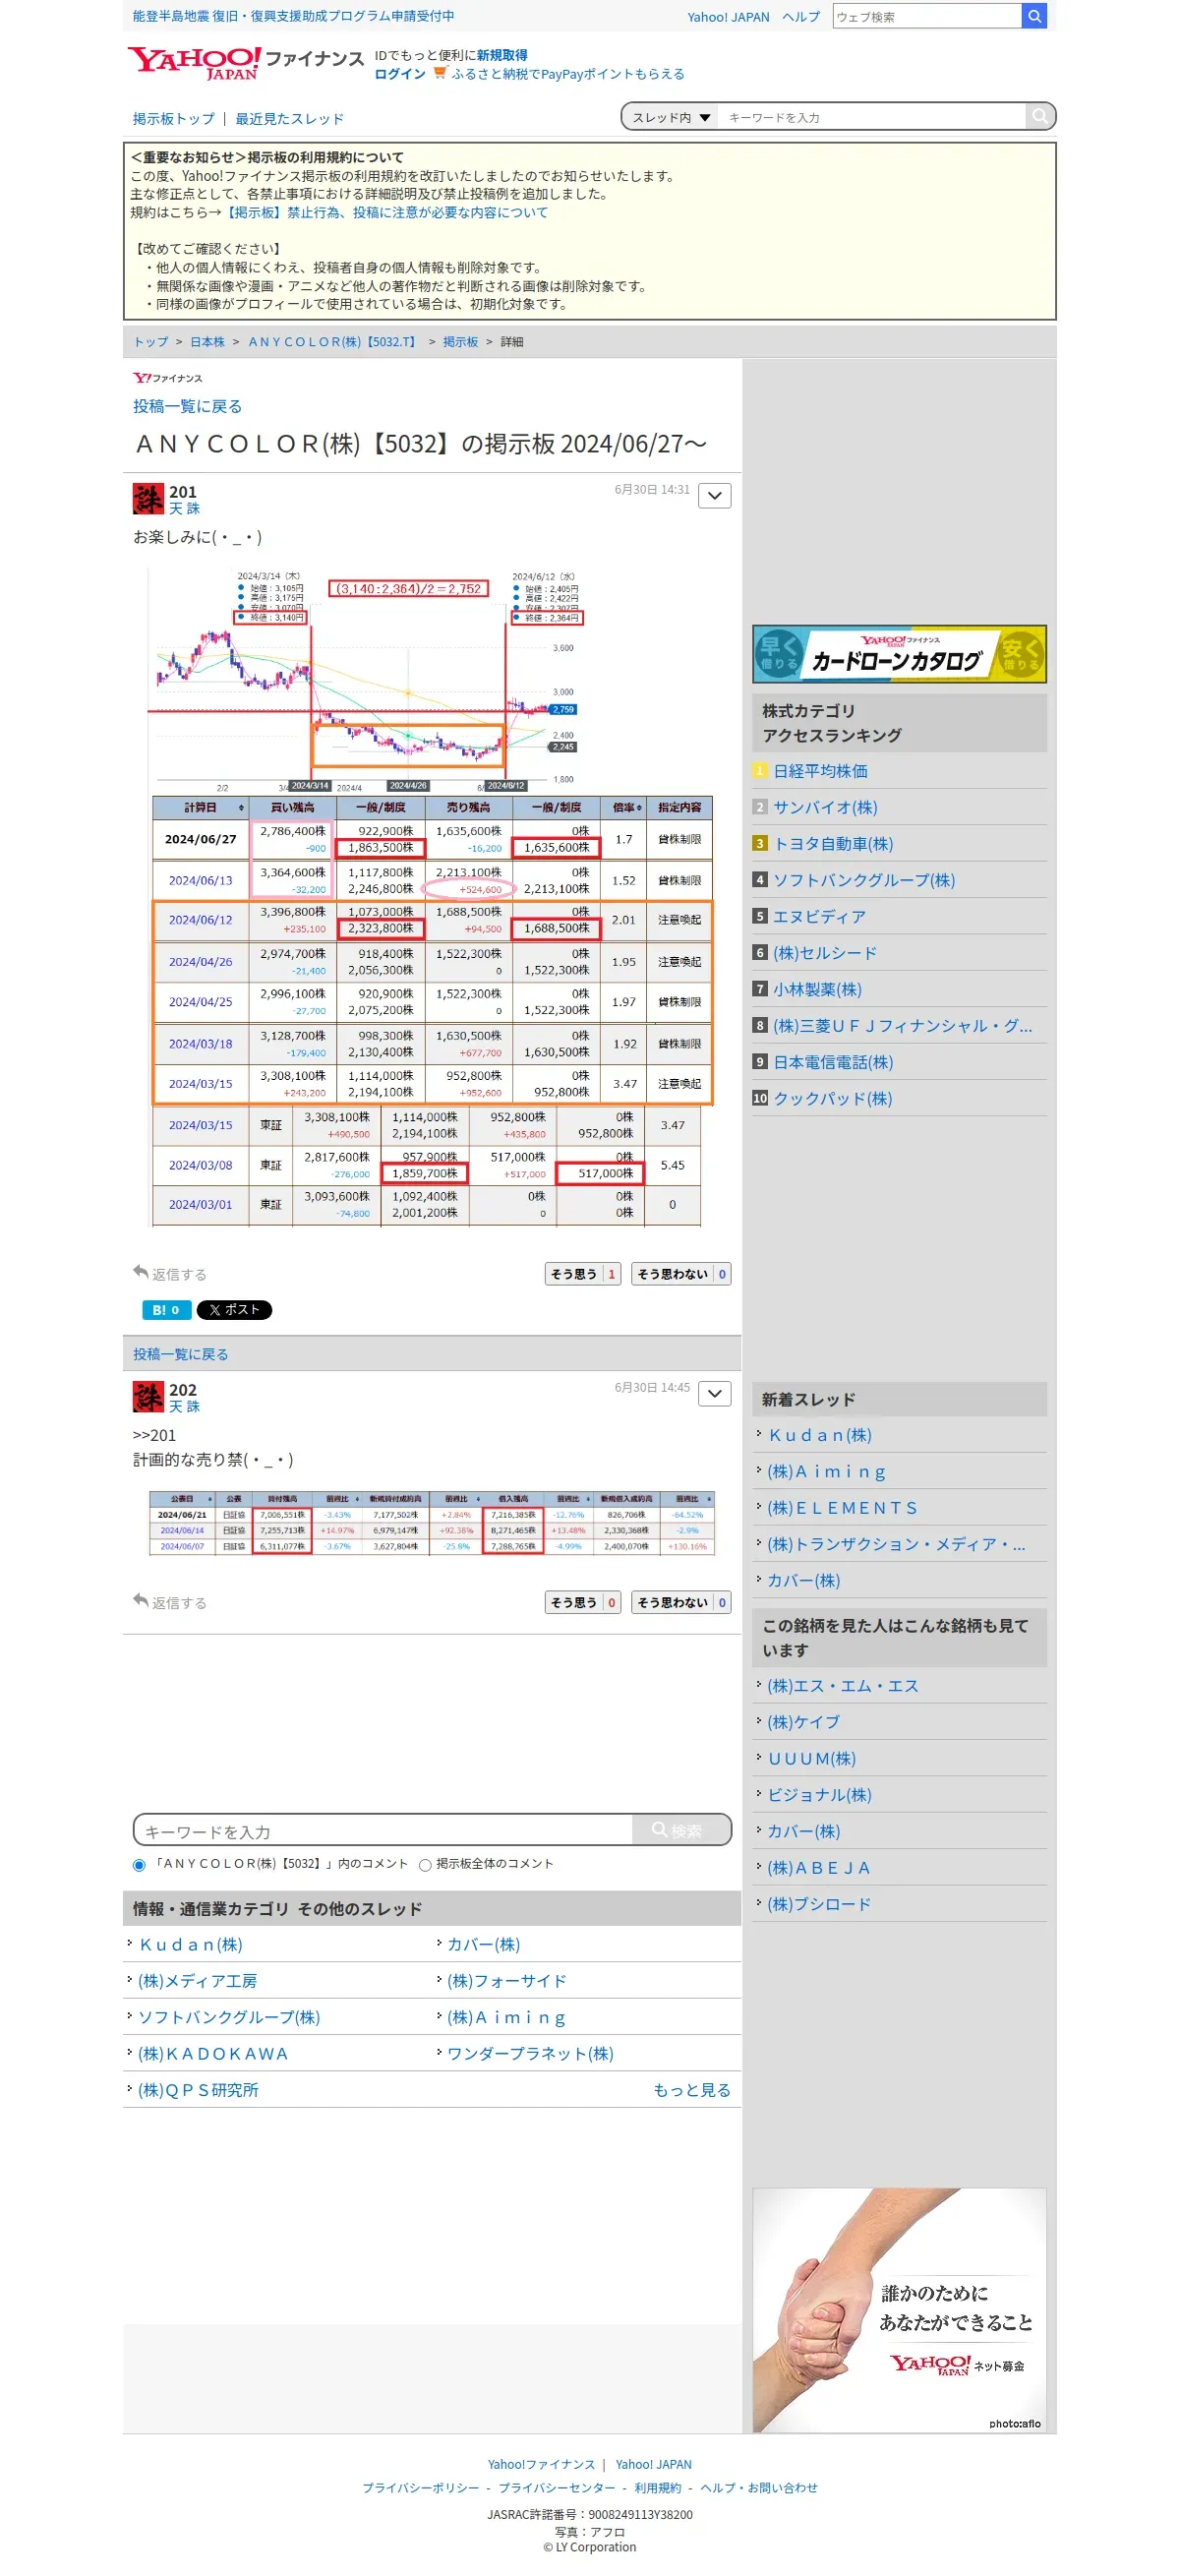Image resolution: width=1180 pixels, height=2576 pixels.
Task: Click the web search input field
Action: point(927,16)
